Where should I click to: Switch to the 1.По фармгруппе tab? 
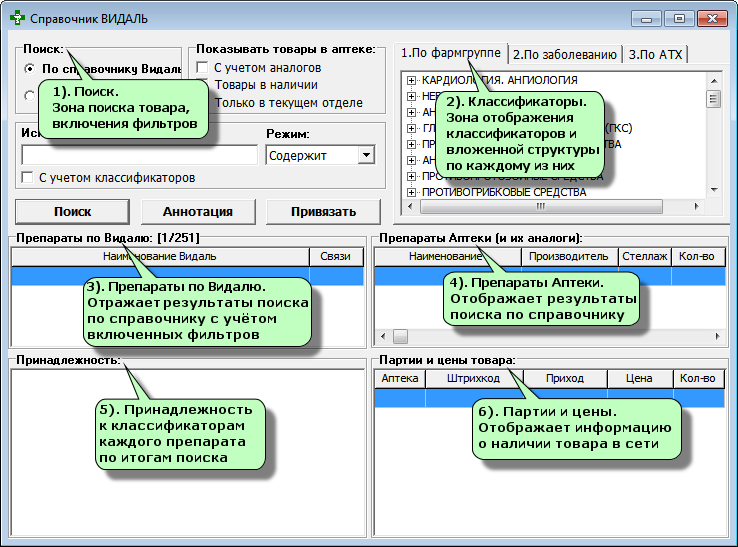coord(451,53)
